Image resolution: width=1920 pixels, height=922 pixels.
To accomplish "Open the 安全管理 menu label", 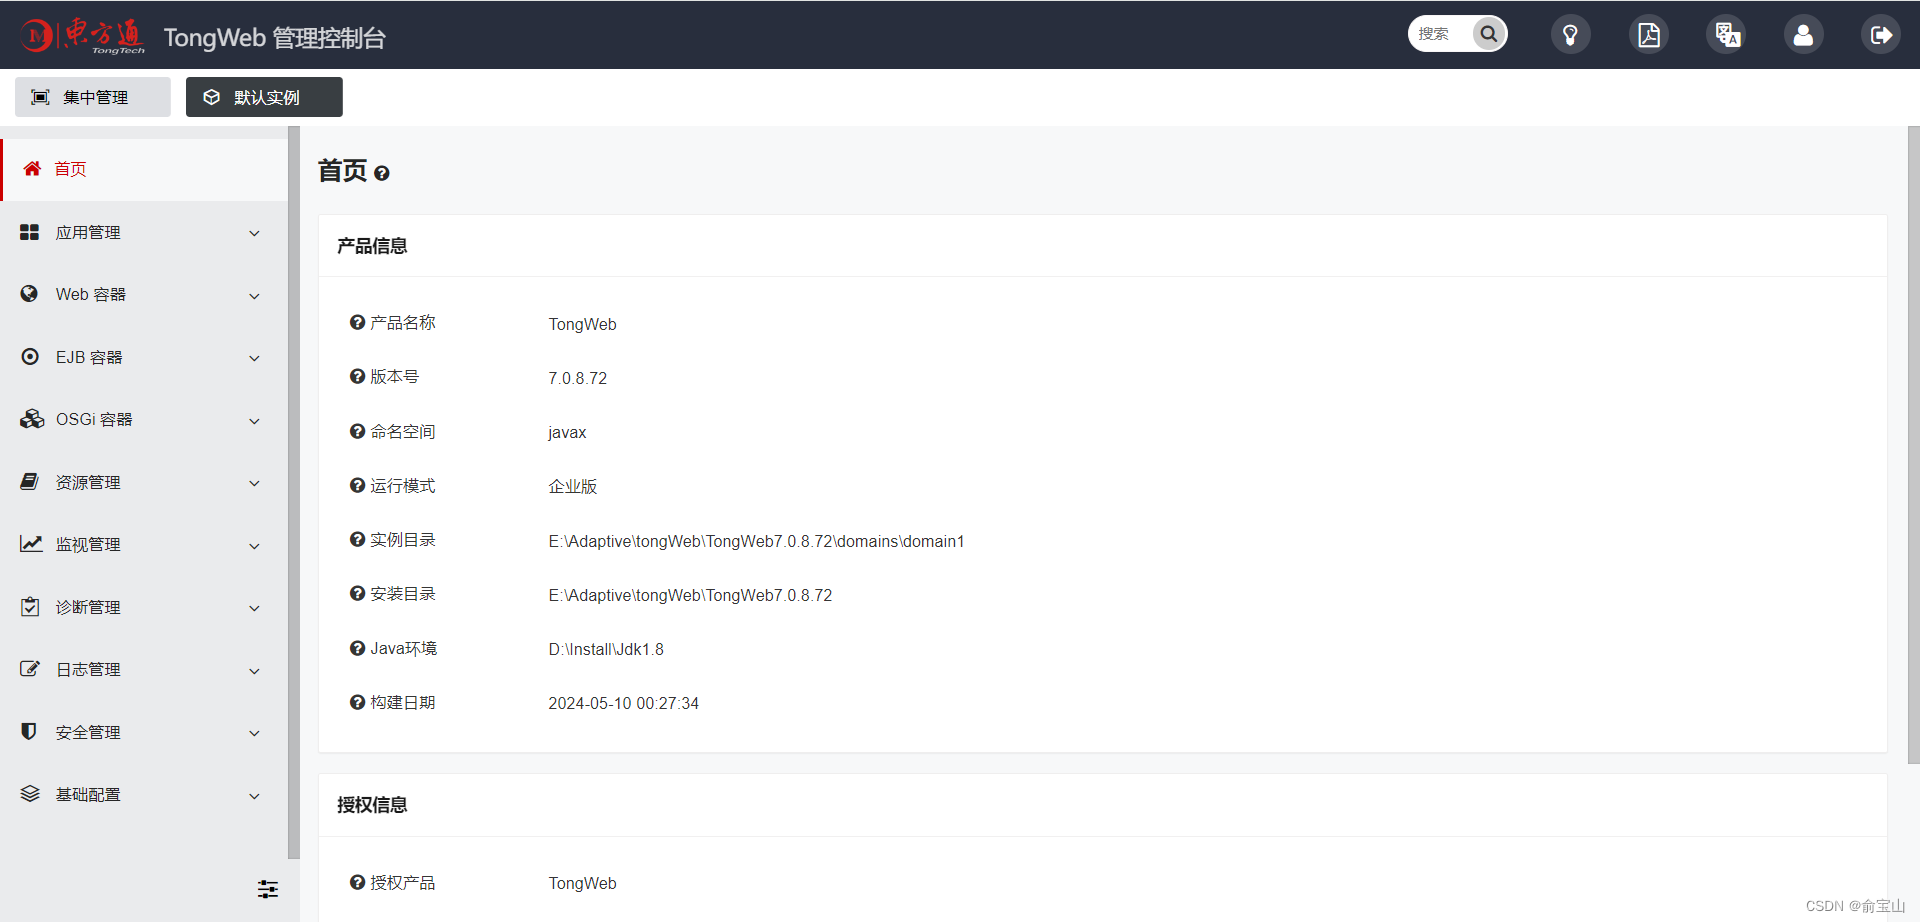I will (88, 732).
